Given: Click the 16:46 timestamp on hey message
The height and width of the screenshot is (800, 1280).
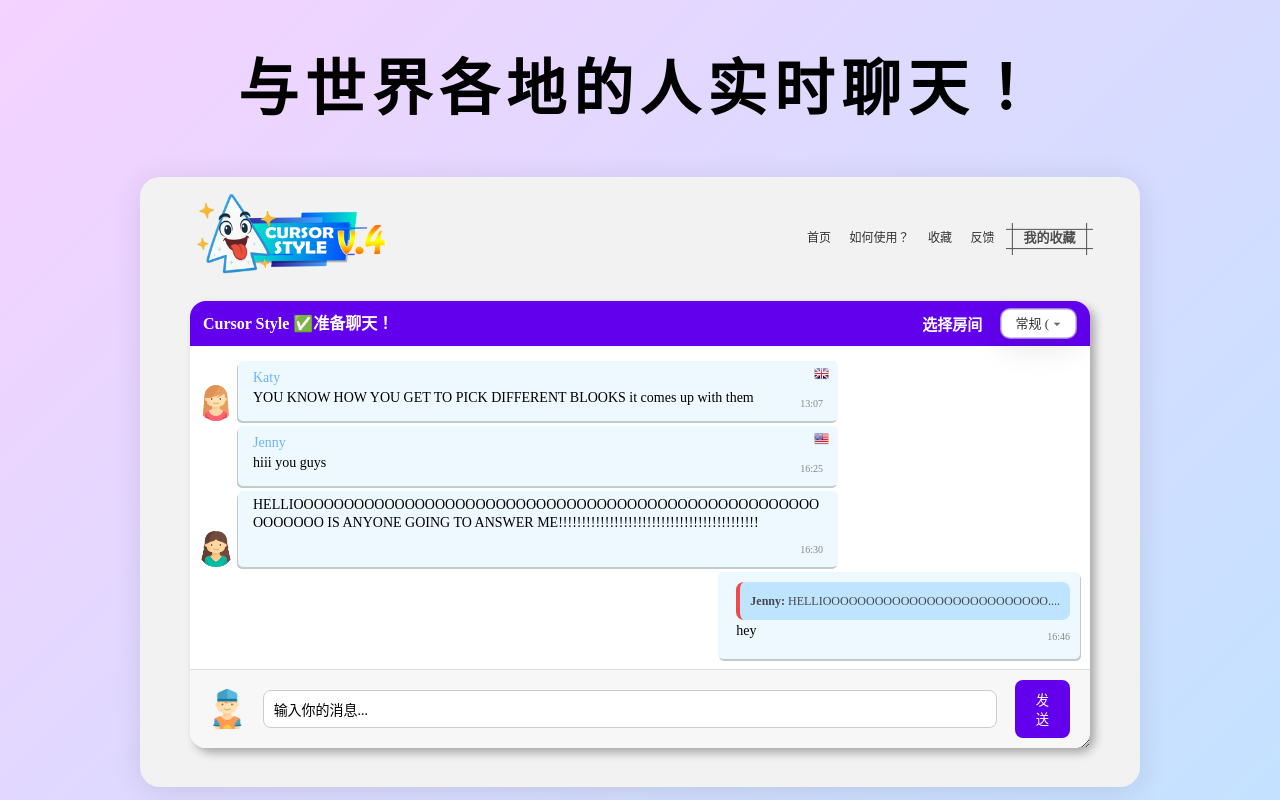Looking at the screenshot, I should coord(1058,636).
